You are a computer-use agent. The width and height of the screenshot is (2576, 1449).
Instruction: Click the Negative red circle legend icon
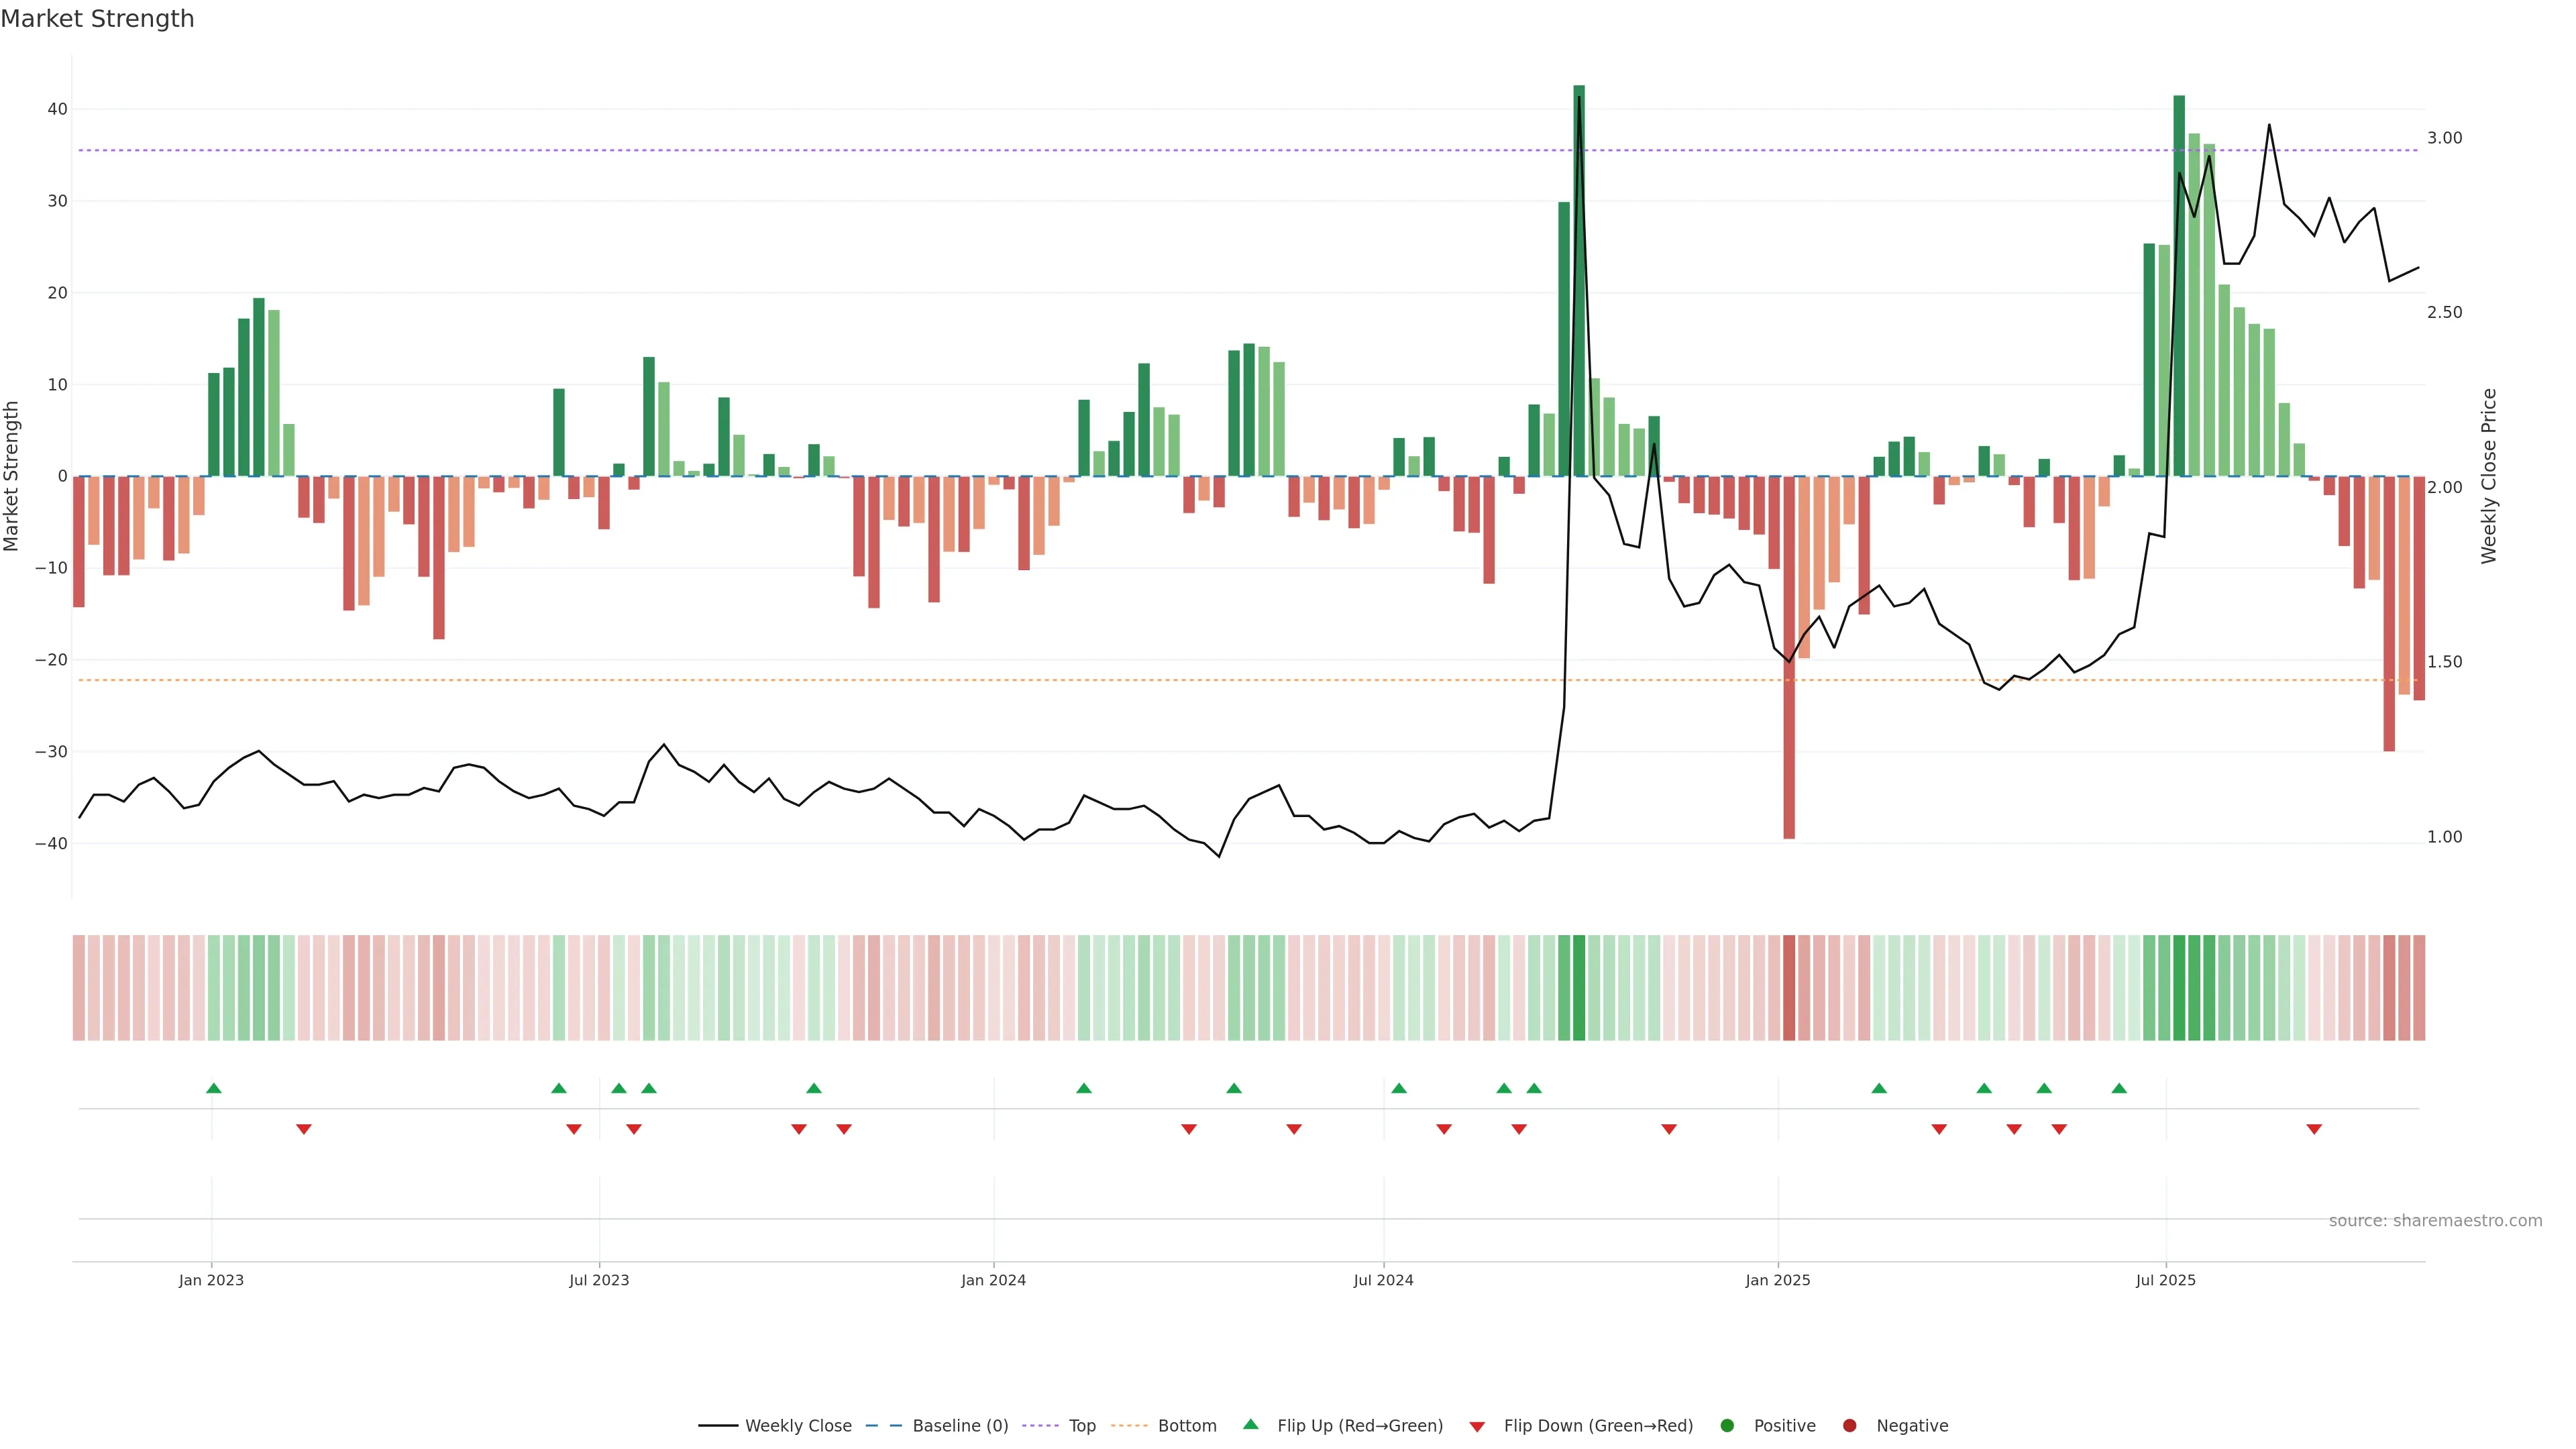coord(1849,1426)
